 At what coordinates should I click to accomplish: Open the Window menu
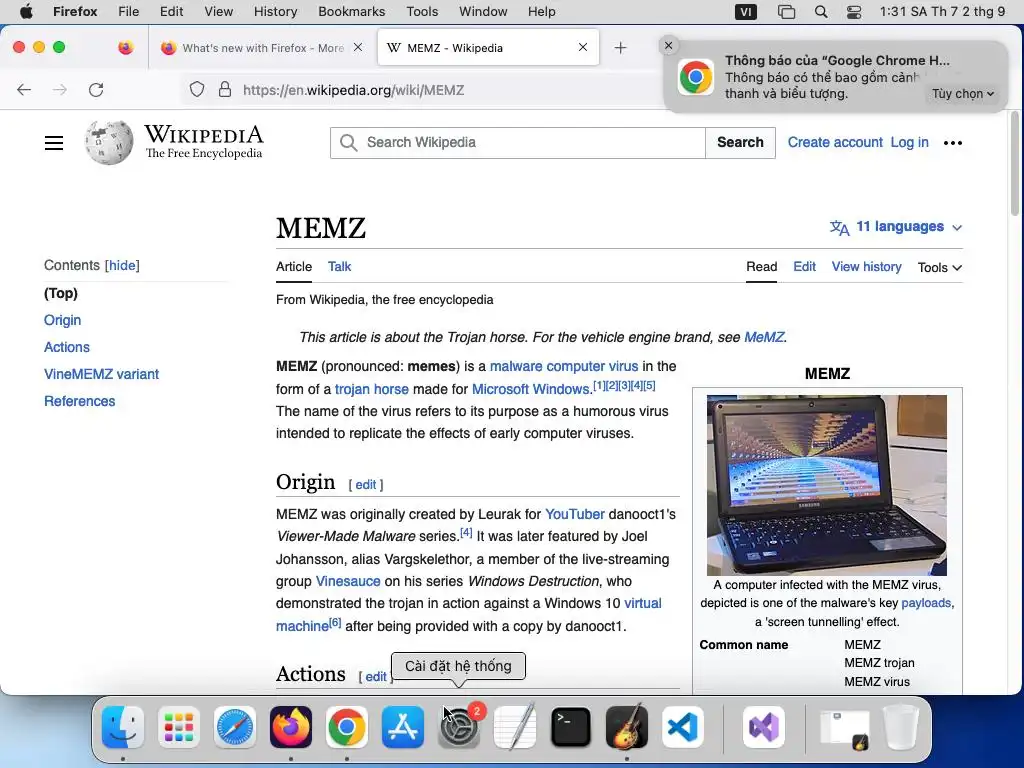483,12
